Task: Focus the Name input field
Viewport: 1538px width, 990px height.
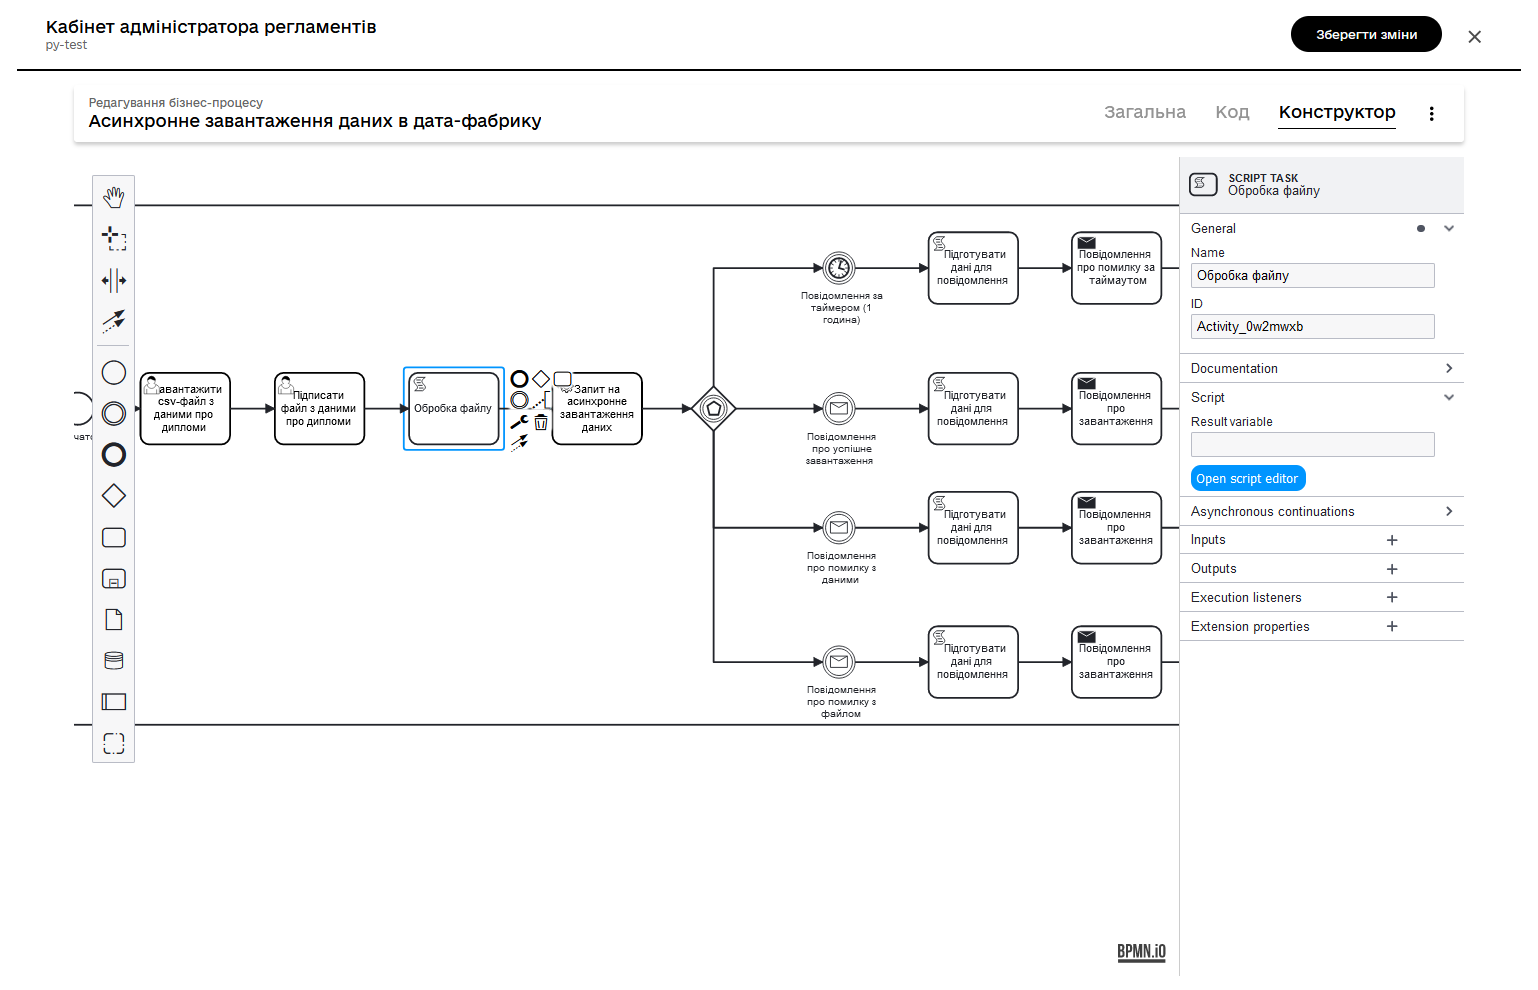Action: (1312, 276)
